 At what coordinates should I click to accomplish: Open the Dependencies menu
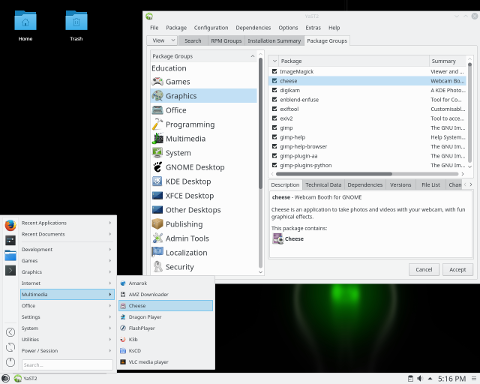tap(253, 28)
